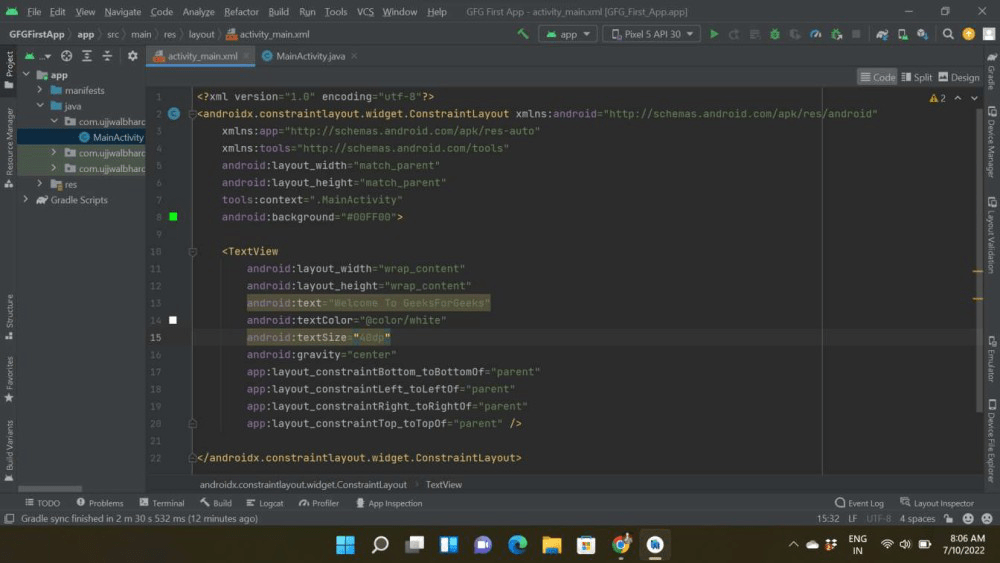Click the Make Project hammer icon
The height and width of the screenshot is (563, 1000).
523,34
